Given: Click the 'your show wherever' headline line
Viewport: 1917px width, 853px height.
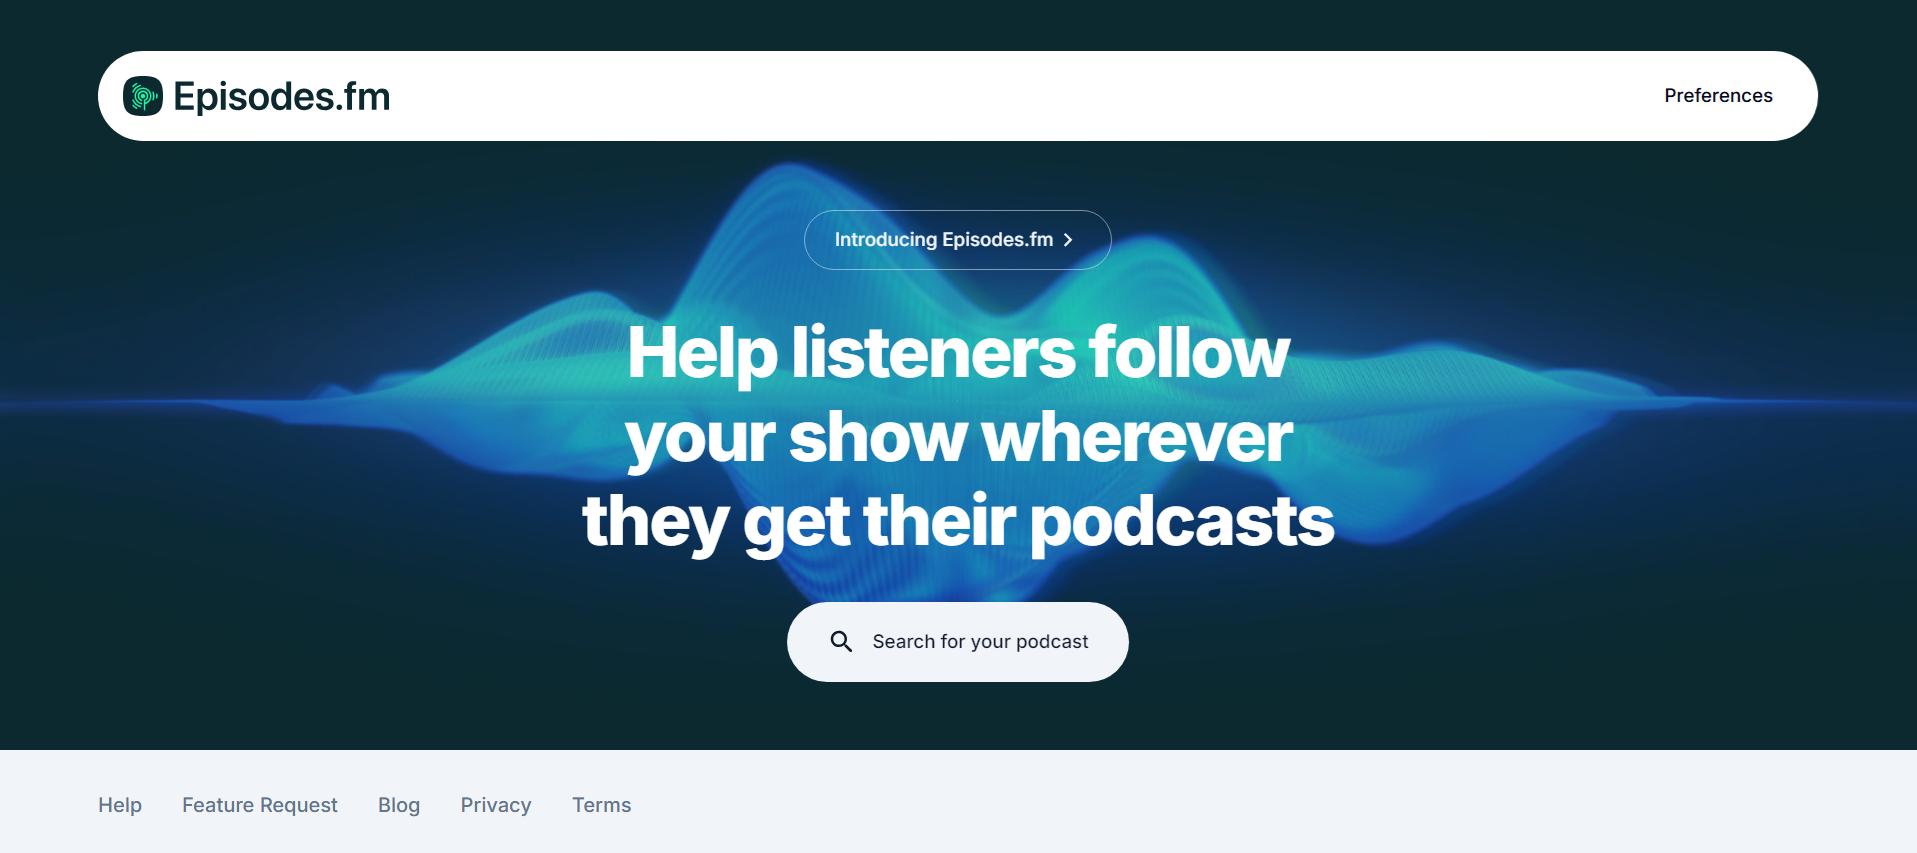Looking at the screenshot, I should tap(958, 438).
